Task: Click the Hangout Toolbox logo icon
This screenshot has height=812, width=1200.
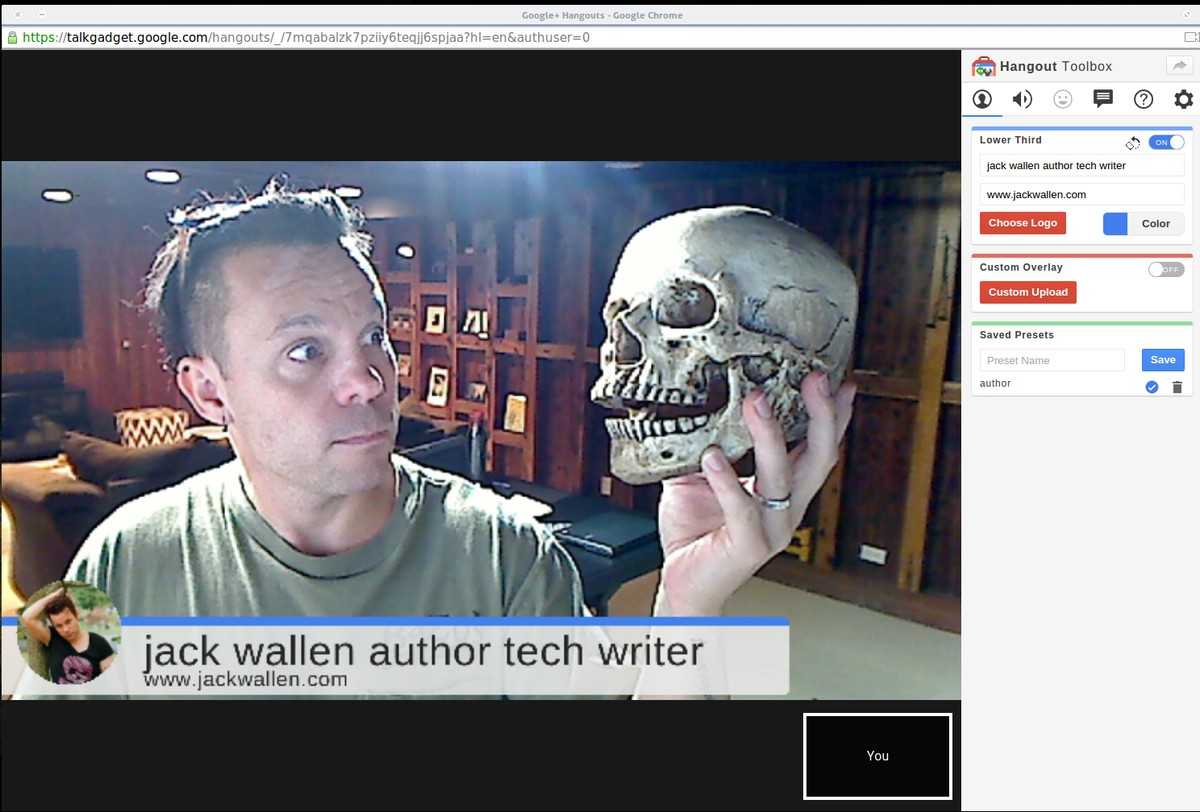Action: [983, 67]
